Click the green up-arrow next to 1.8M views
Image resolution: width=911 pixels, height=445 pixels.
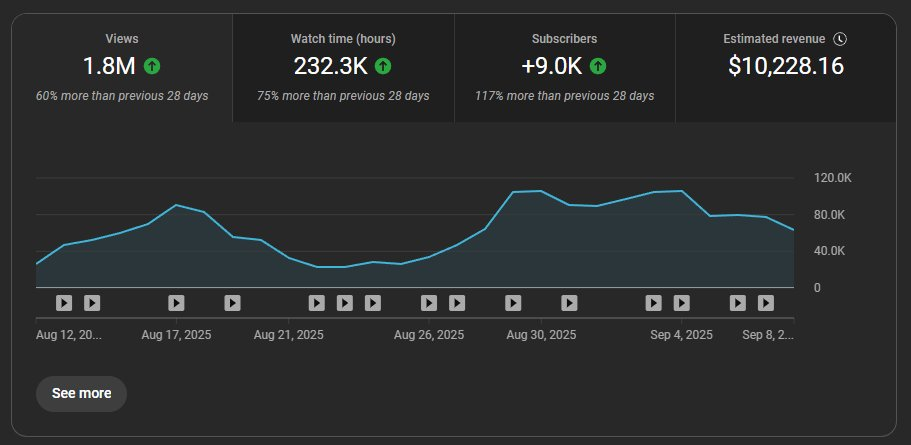152,66
